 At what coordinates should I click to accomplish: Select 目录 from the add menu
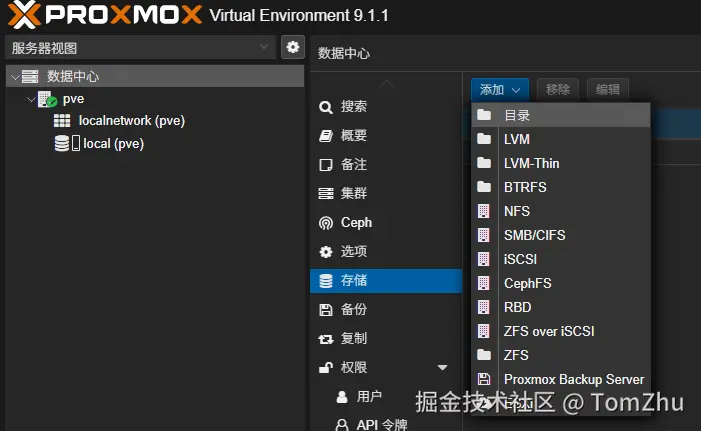[561, 115]
